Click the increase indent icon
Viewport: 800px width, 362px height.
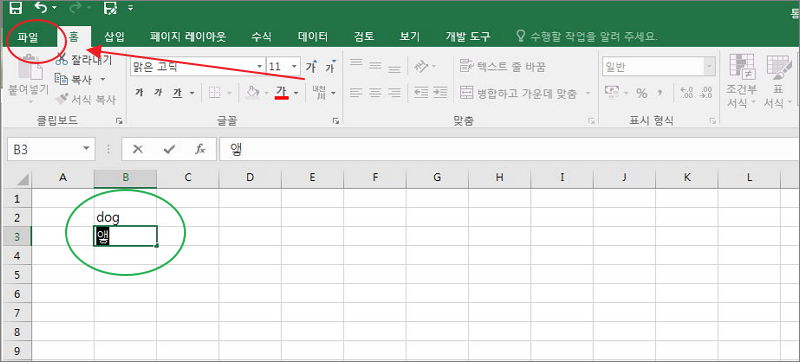tap(440, 93)
